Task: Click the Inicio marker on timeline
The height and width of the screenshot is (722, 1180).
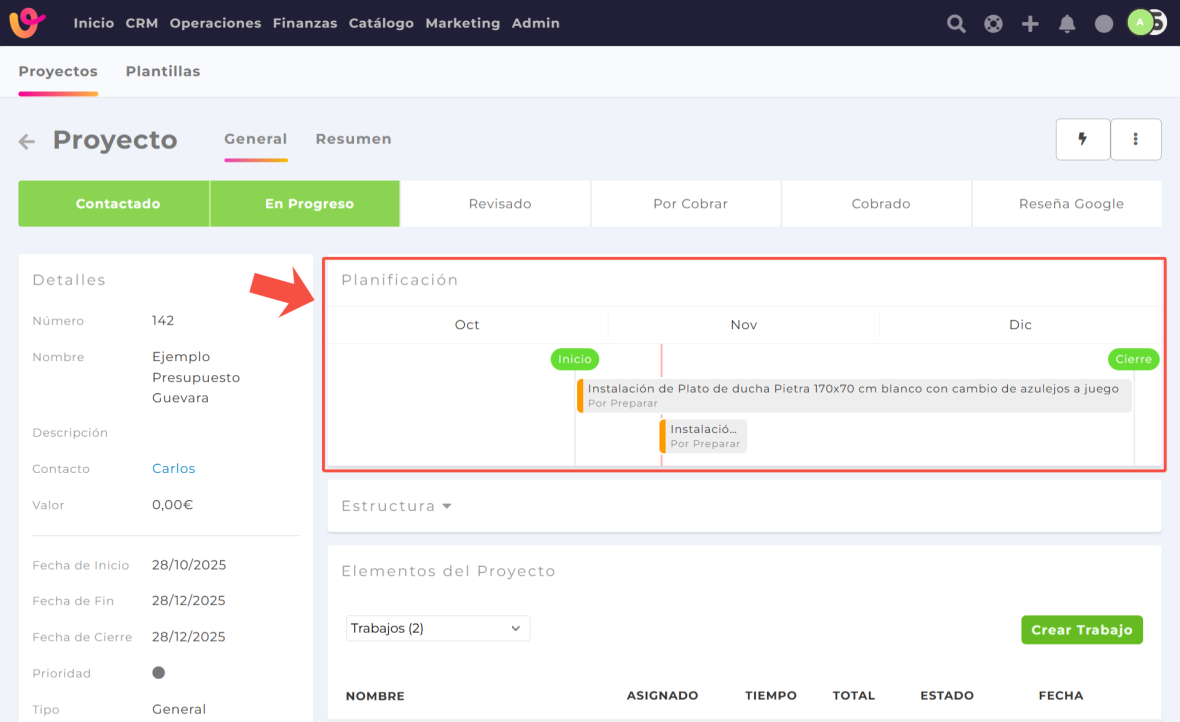Action: coord(574,359)
